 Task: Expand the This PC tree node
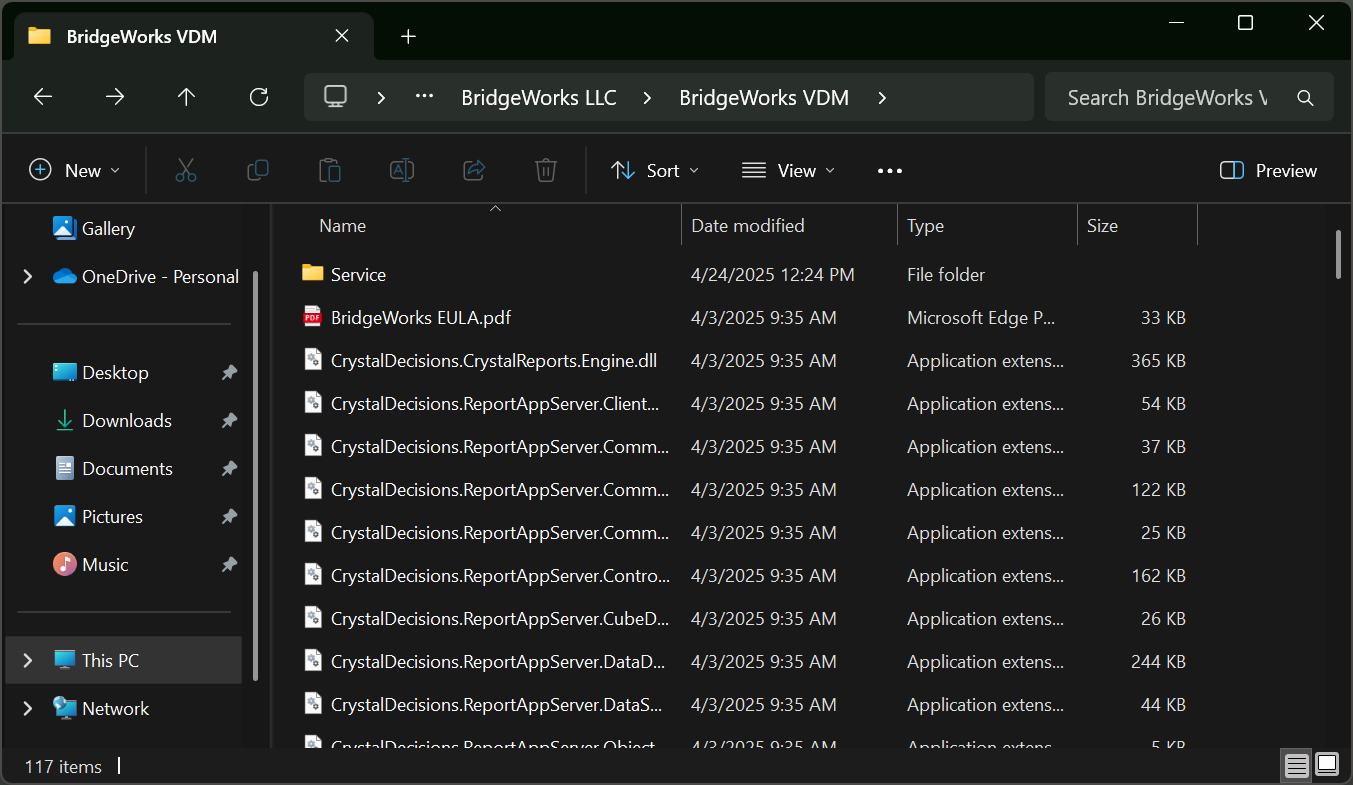pyautogui.click(x=28, y=660)
